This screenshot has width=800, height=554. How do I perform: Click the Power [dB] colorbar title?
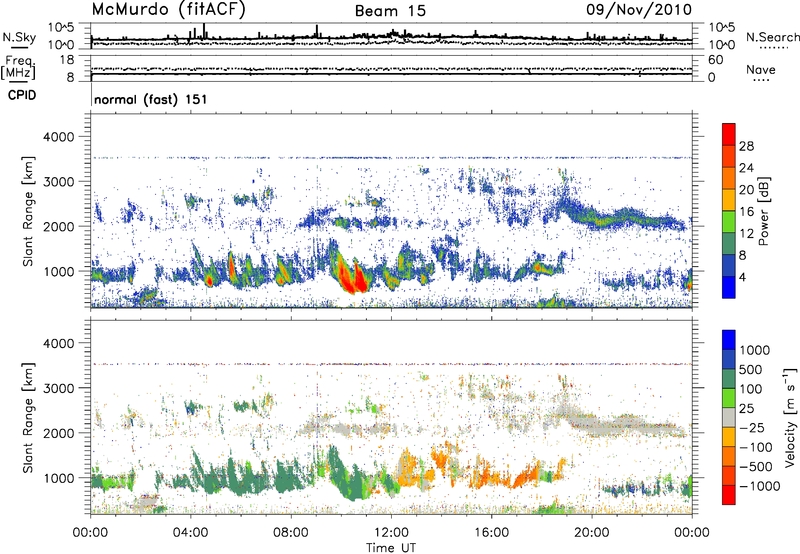[763, 211]
